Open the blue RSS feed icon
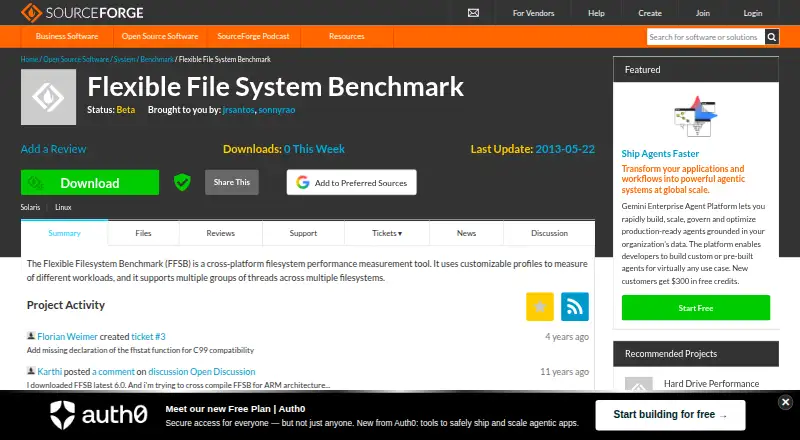The width and height of the screenshot is (800, 440). click(574, 306)
